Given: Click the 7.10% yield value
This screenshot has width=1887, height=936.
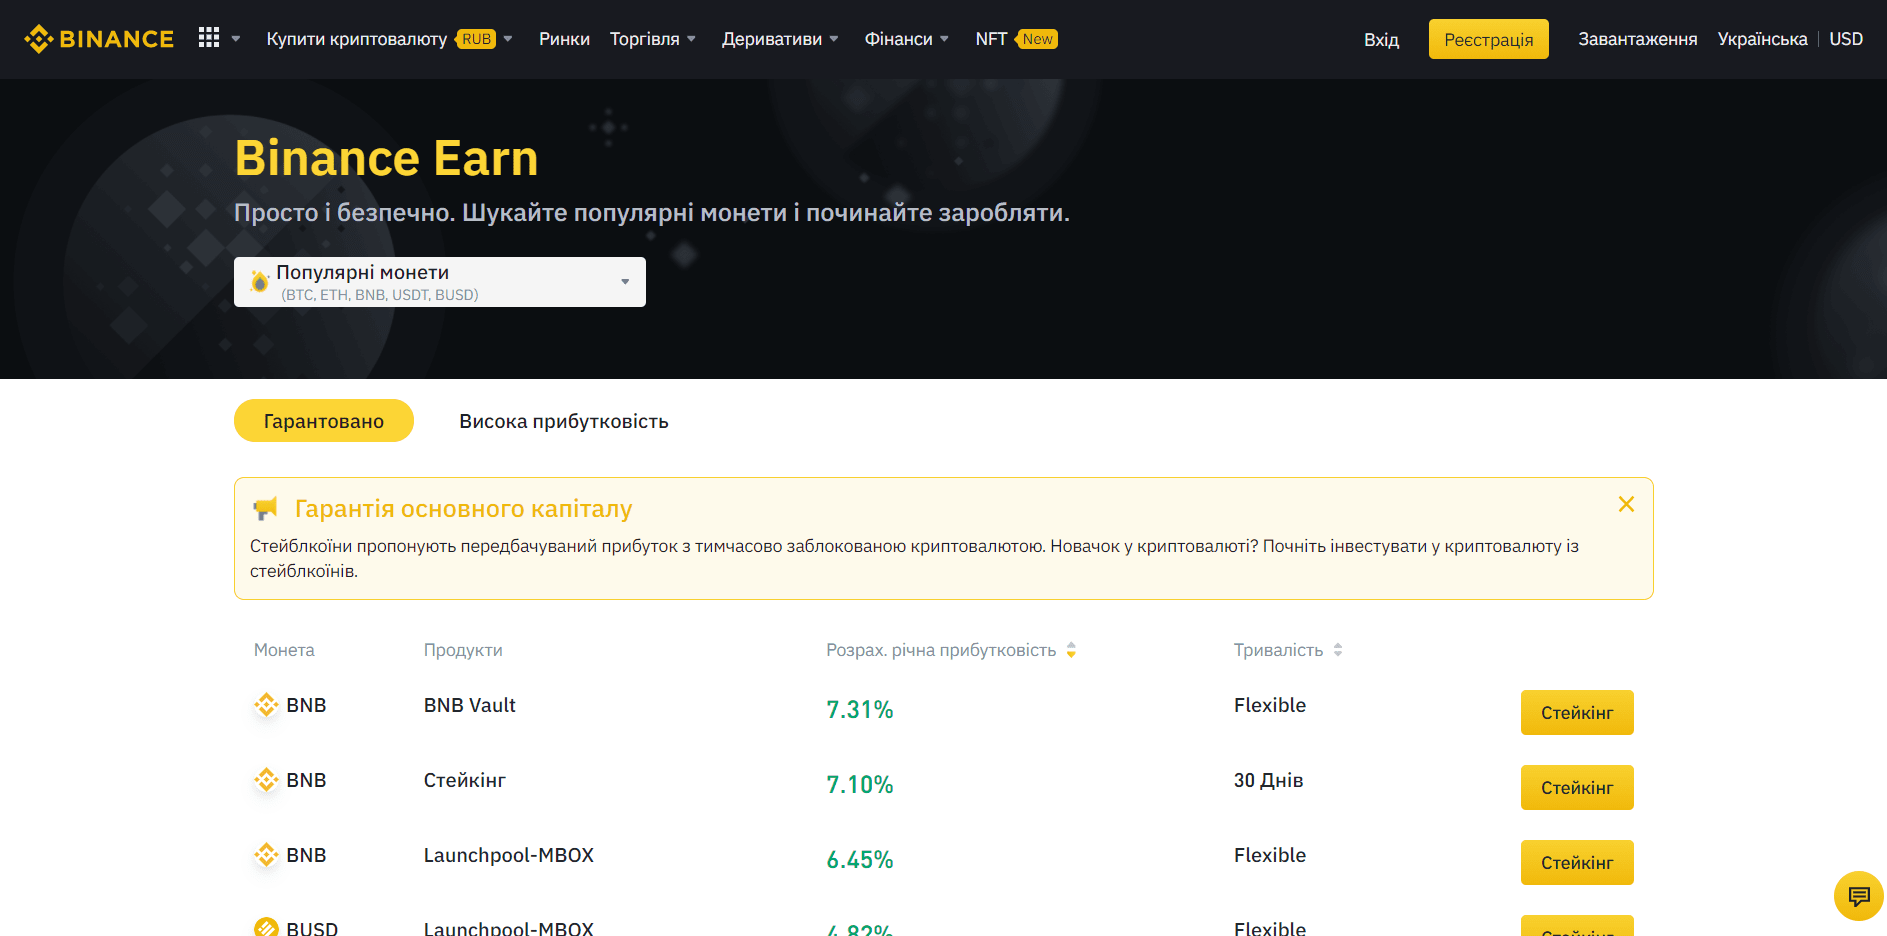Looking at the screenshot, I should [x=860, y=784].
